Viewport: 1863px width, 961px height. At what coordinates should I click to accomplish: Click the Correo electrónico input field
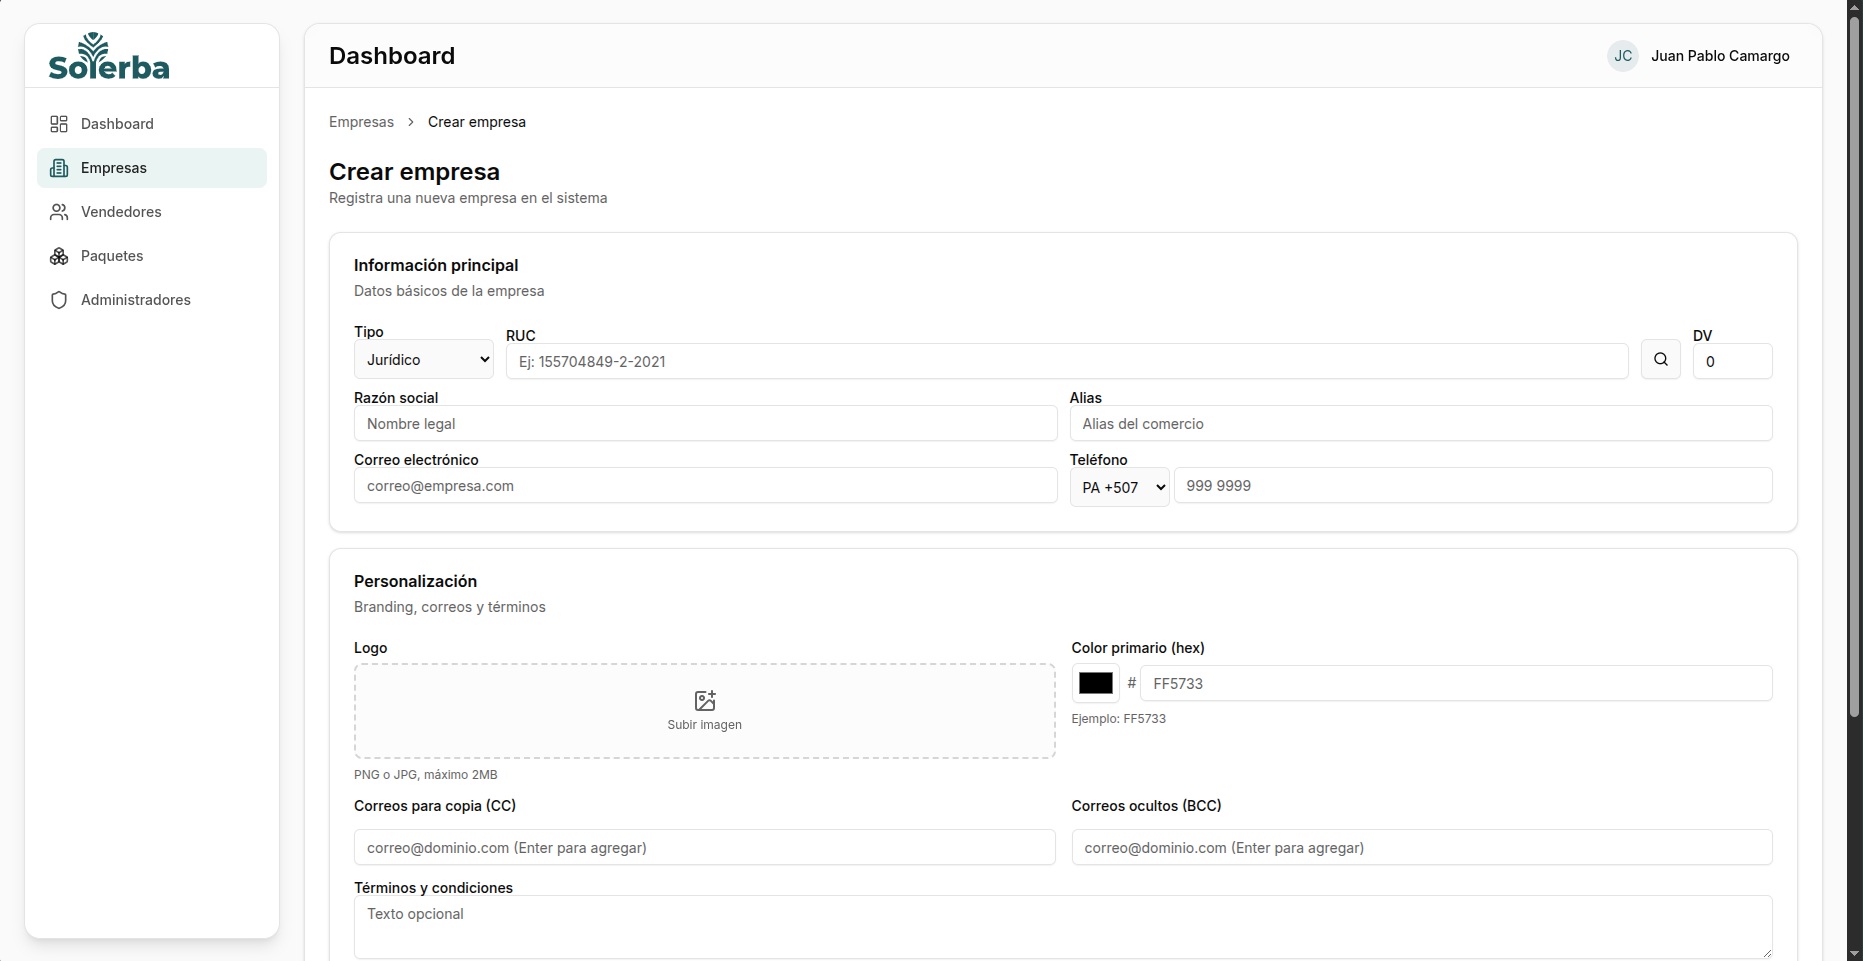click(705, 486)
